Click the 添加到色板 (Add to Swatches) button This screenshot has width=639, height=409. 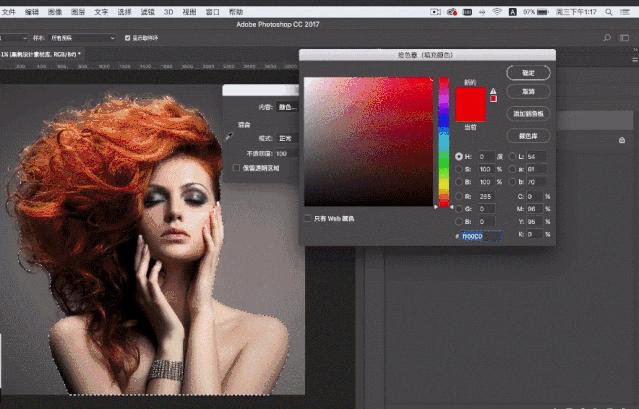528,114
